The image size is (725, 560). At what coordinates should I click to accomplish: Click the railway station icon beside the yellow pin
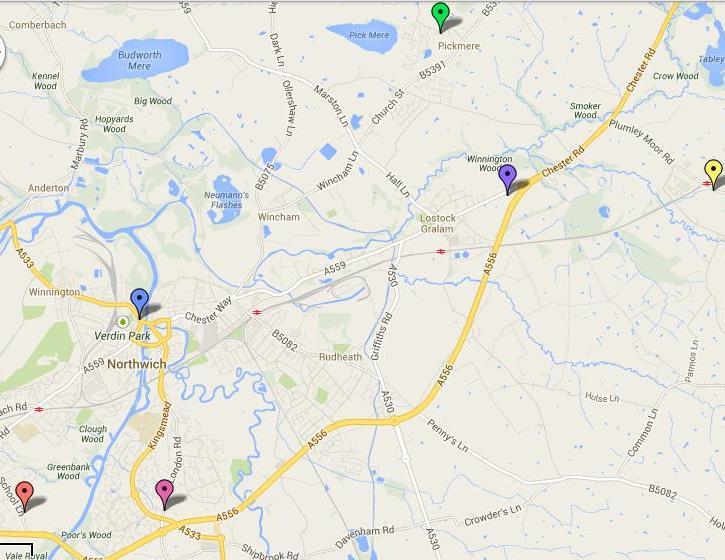[706, 184]
